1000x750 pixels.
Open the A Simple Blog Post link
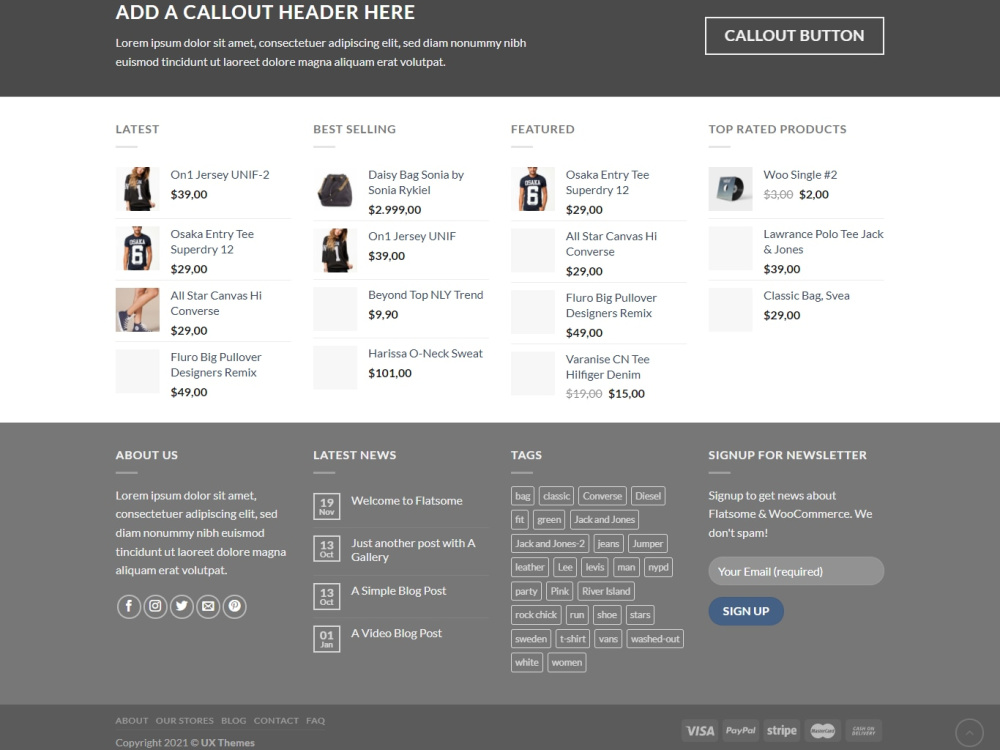coord(399,591)
